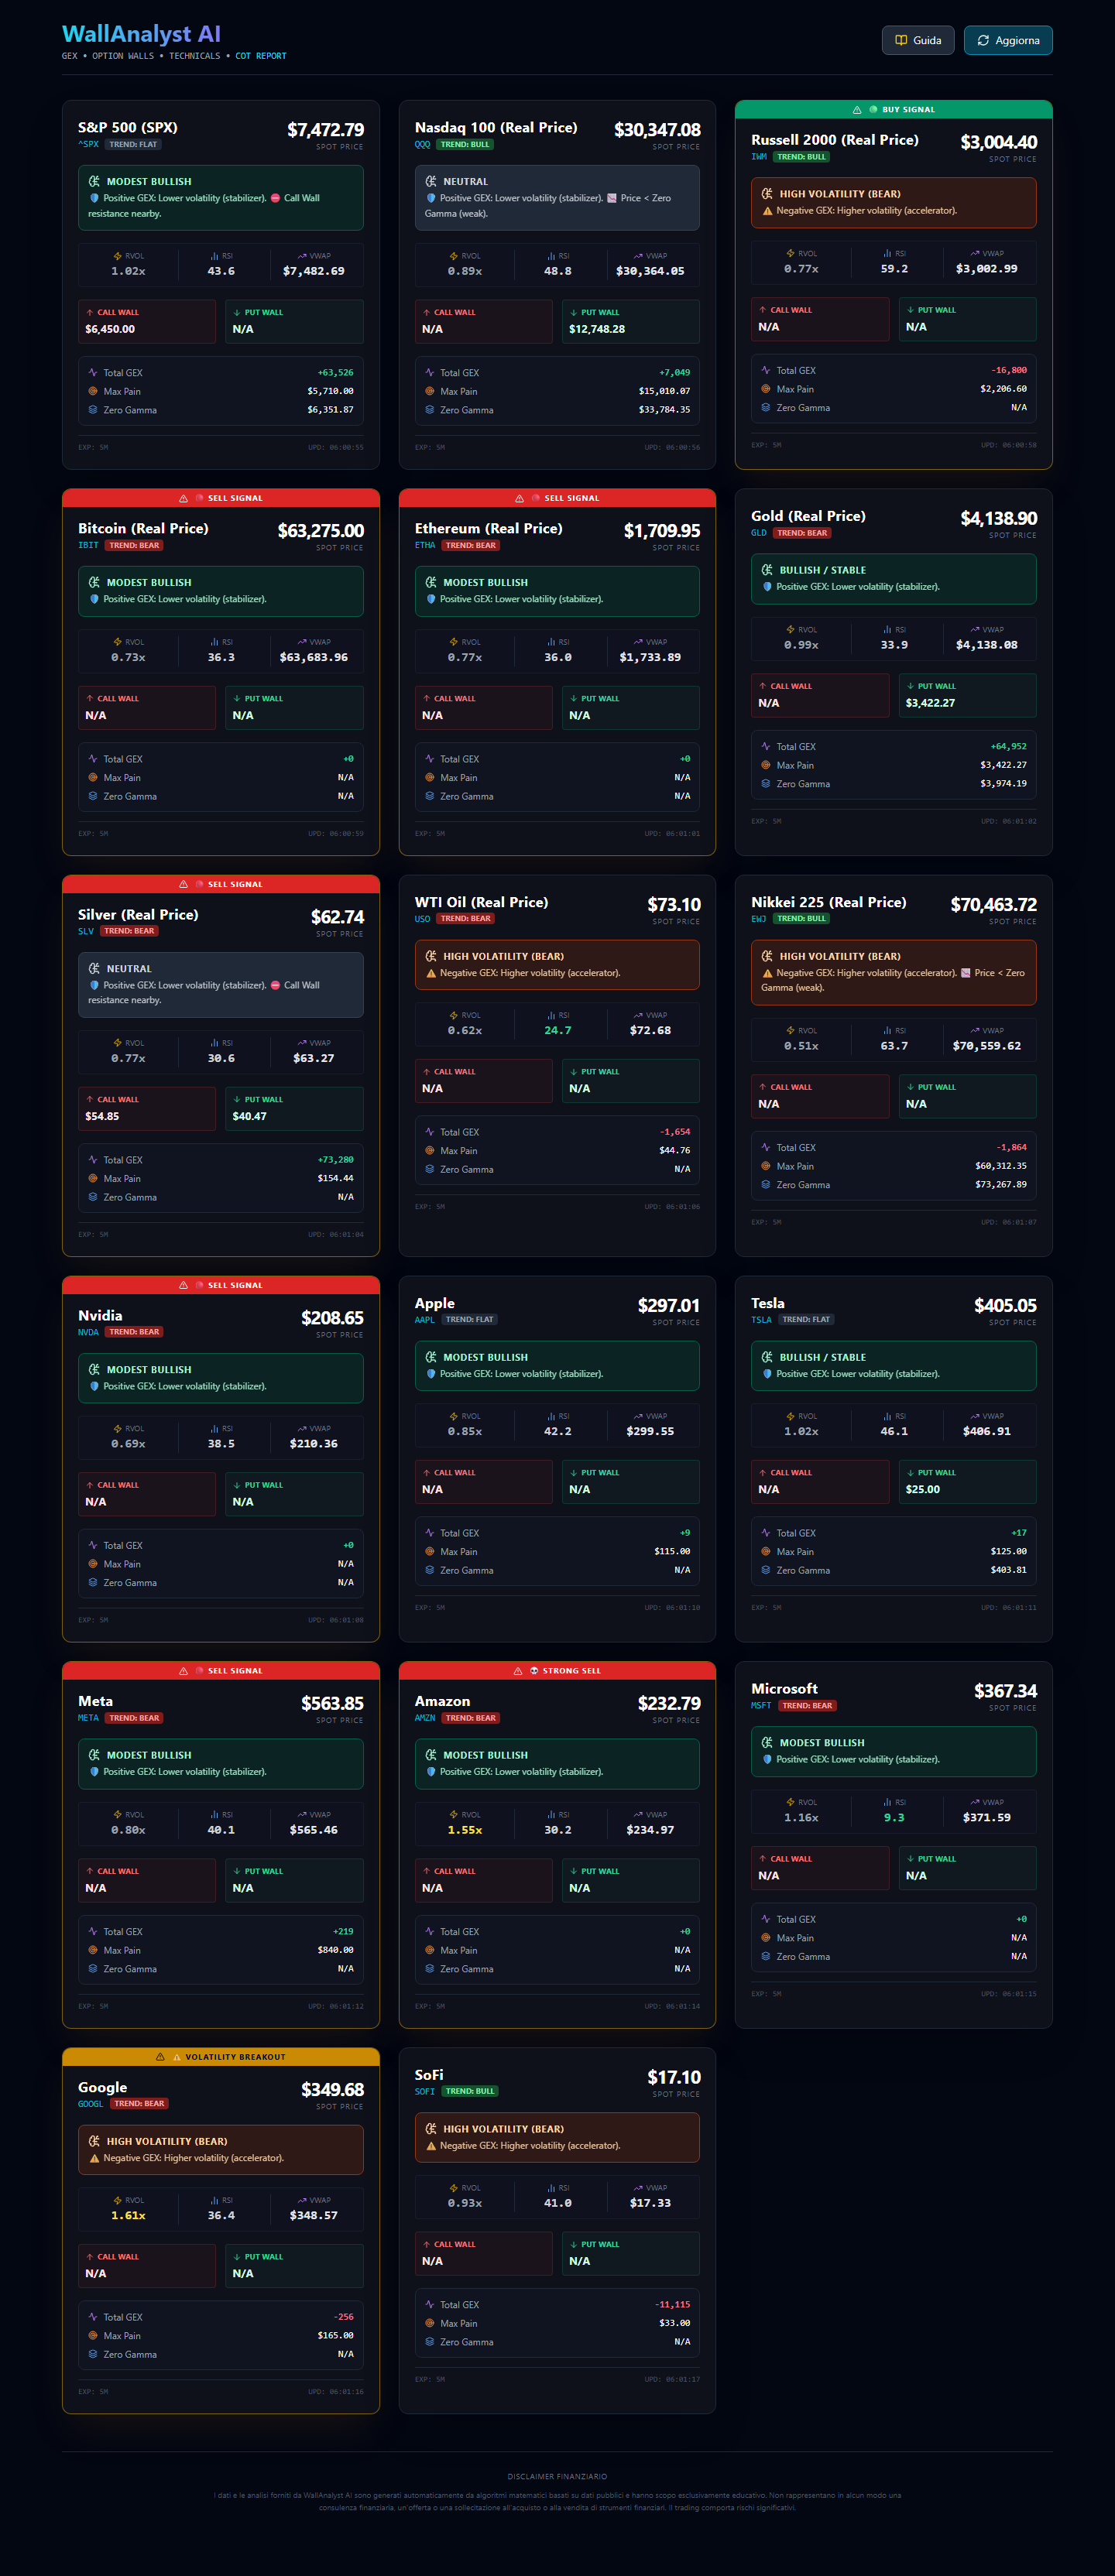
Task: Click the Zero Gamma layers icon in Gold card
Action: tap(766, 783)
